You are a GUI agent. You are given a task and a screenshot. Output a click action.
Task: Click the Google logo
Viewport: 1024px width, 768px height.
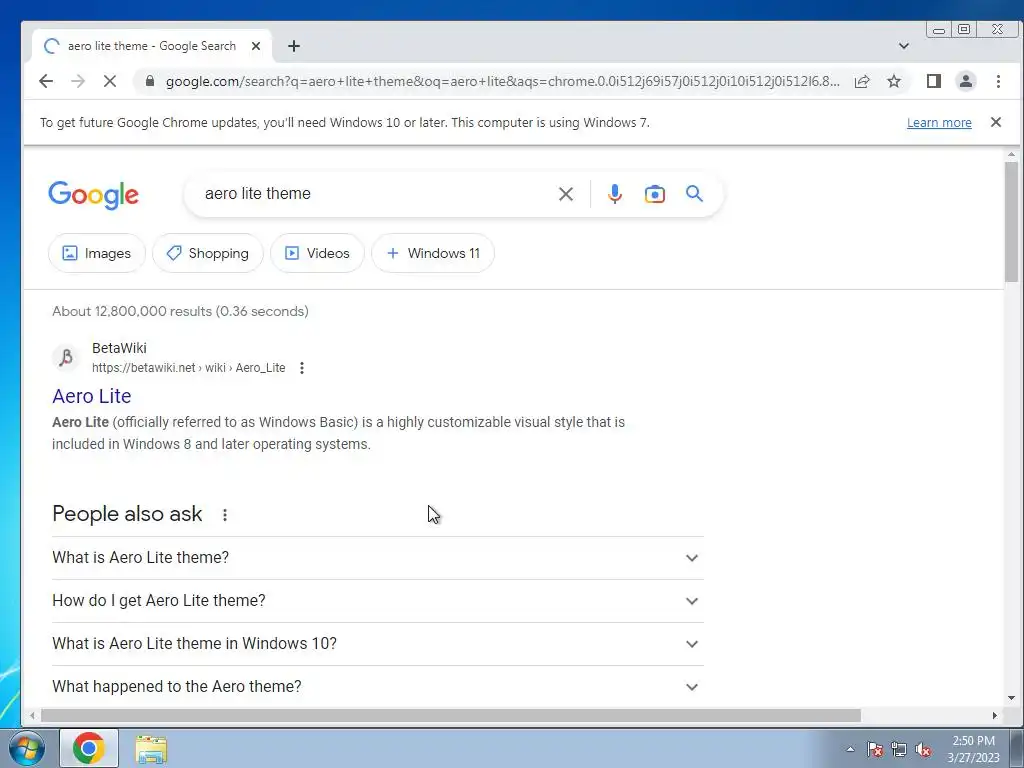click(93, 195)
